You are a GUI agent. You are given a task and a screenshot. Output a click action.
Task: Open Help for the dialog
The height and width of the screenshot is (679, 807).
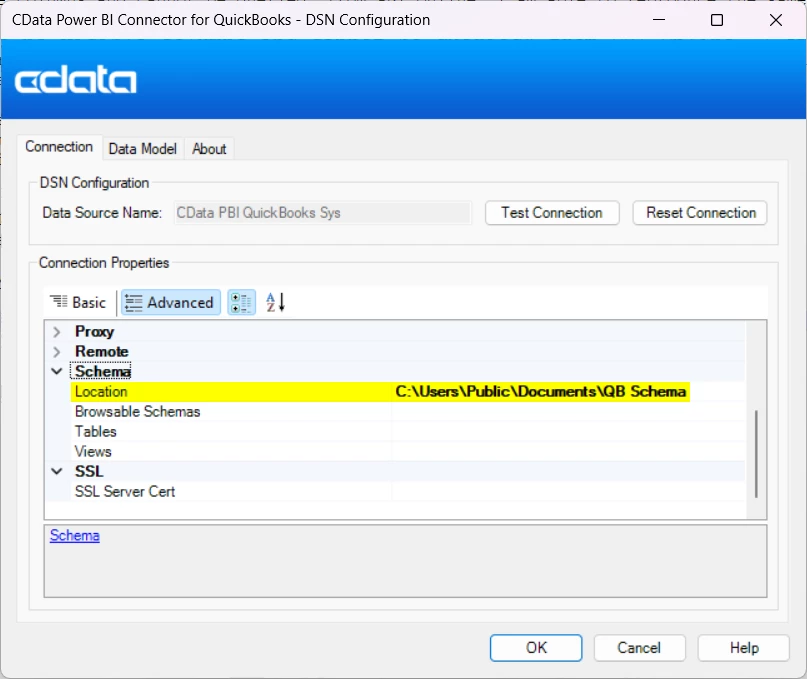[744, 648]
